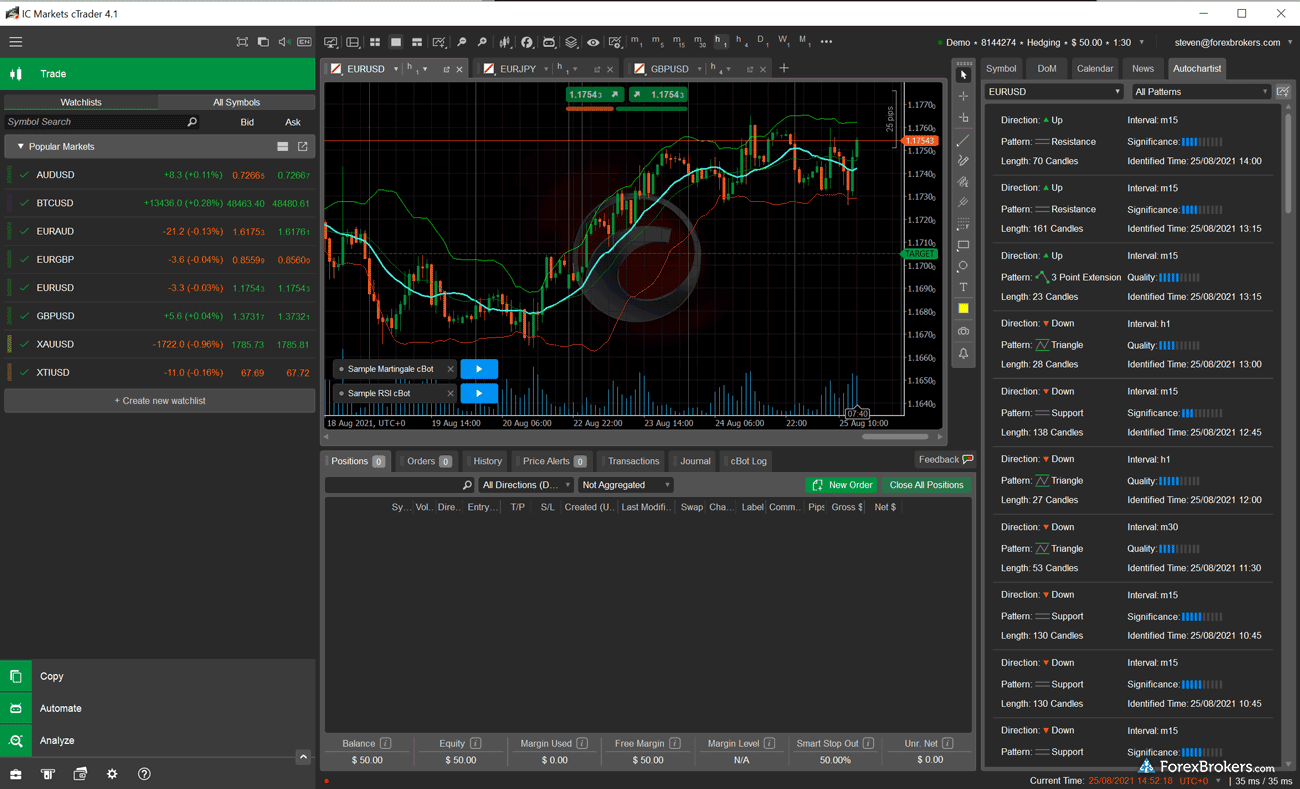Screen dimensions: 1300x789
Task: Switch chart timeframe to m5
Action: (x=657, y=41)
